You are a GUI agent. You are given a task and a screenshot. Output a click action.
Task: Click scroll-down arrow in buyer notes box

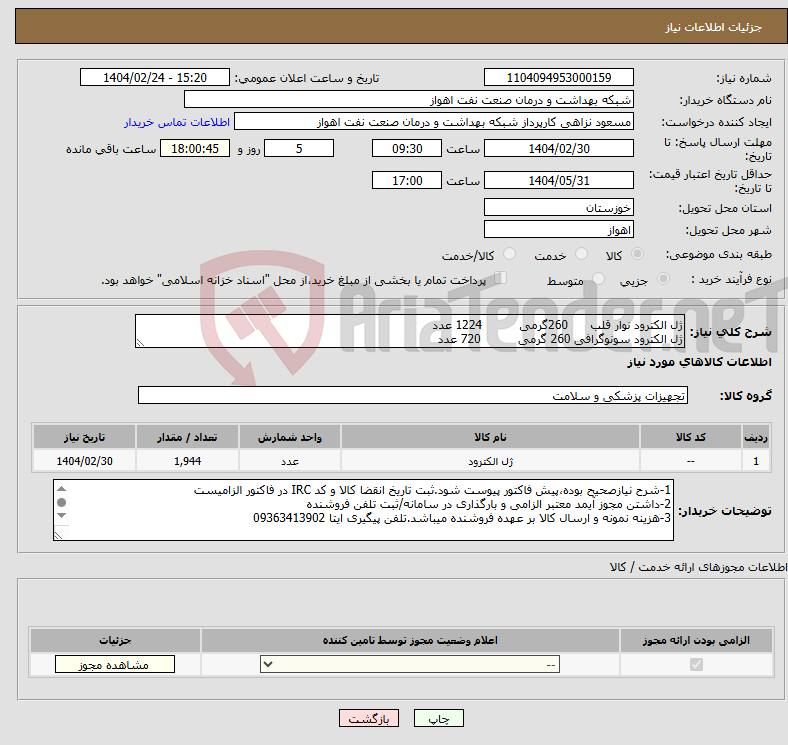pos(62,517)
